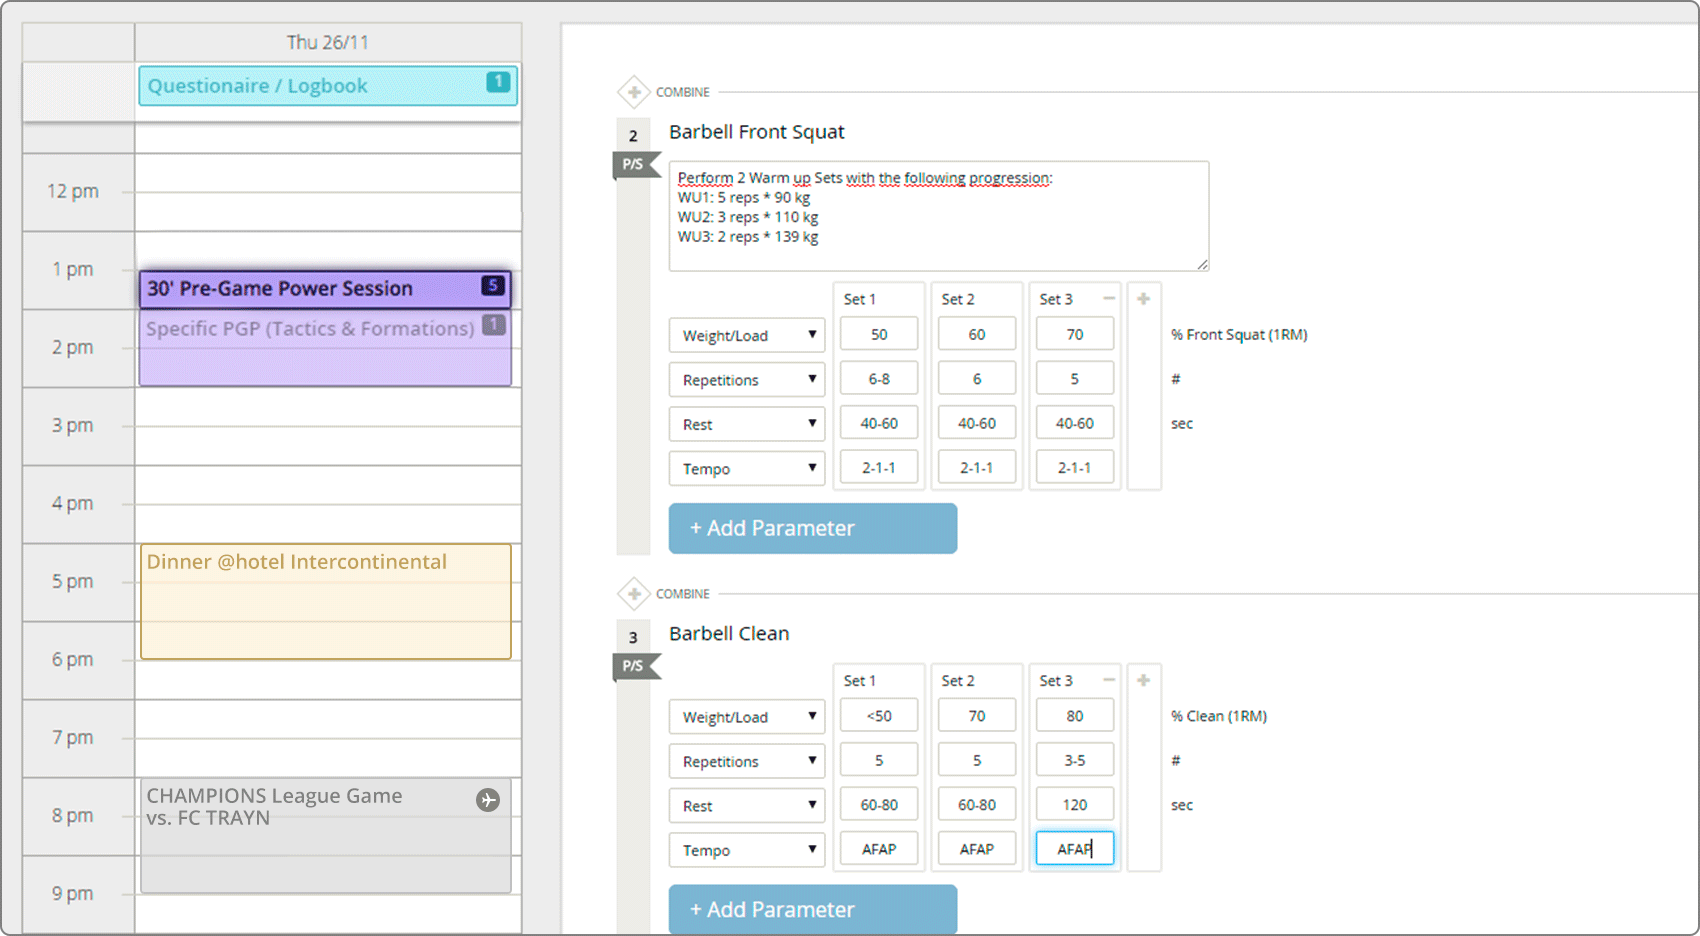Click Add Parameter under Barbell Clean
This screenshot has width=1700, height=936.
[812, 909]
